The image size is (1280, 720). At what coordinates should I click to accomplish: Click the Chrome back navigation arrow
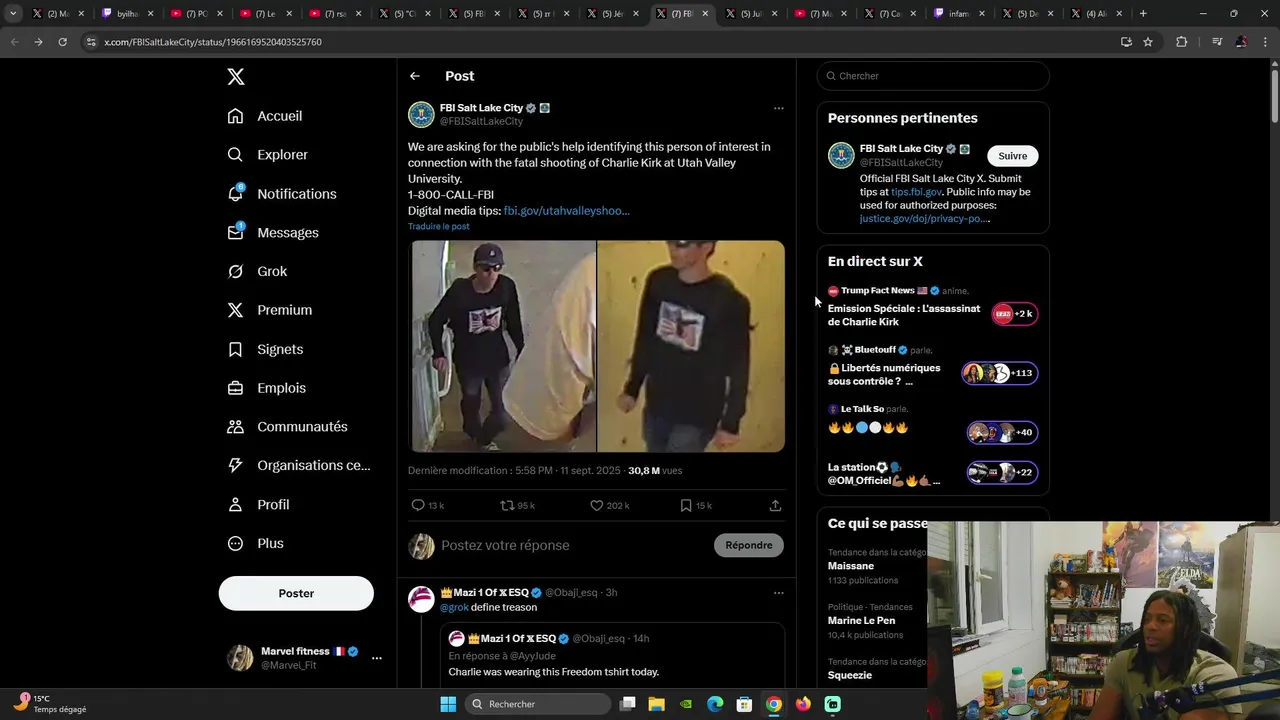coord(14,42)
